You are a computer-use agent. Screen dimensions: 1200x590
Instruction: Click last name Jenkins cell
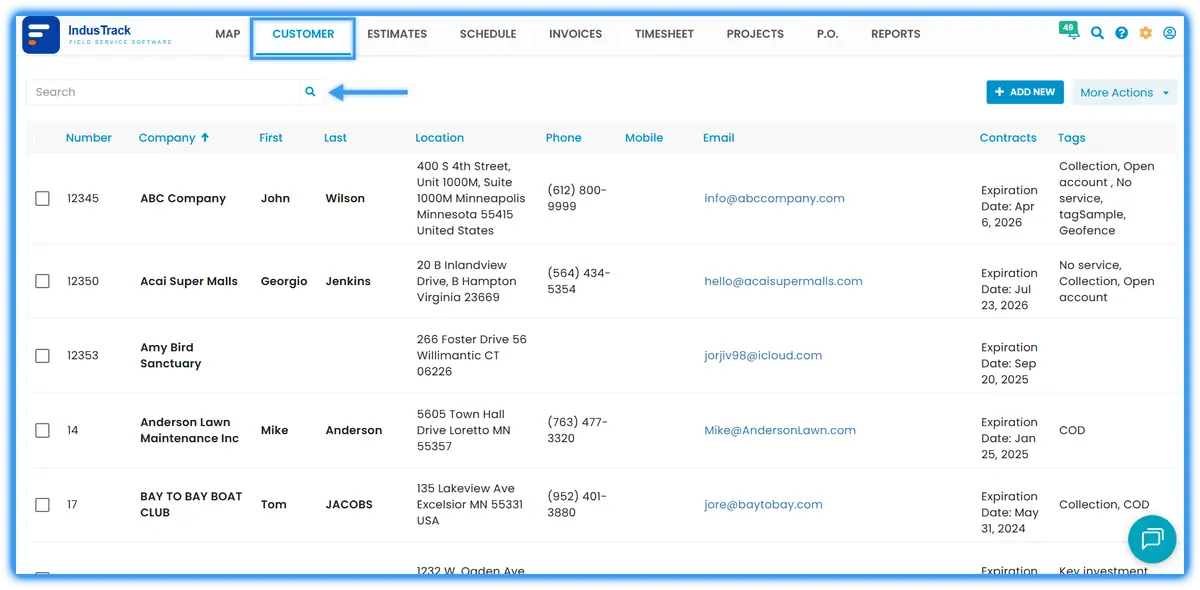(348, 282)
